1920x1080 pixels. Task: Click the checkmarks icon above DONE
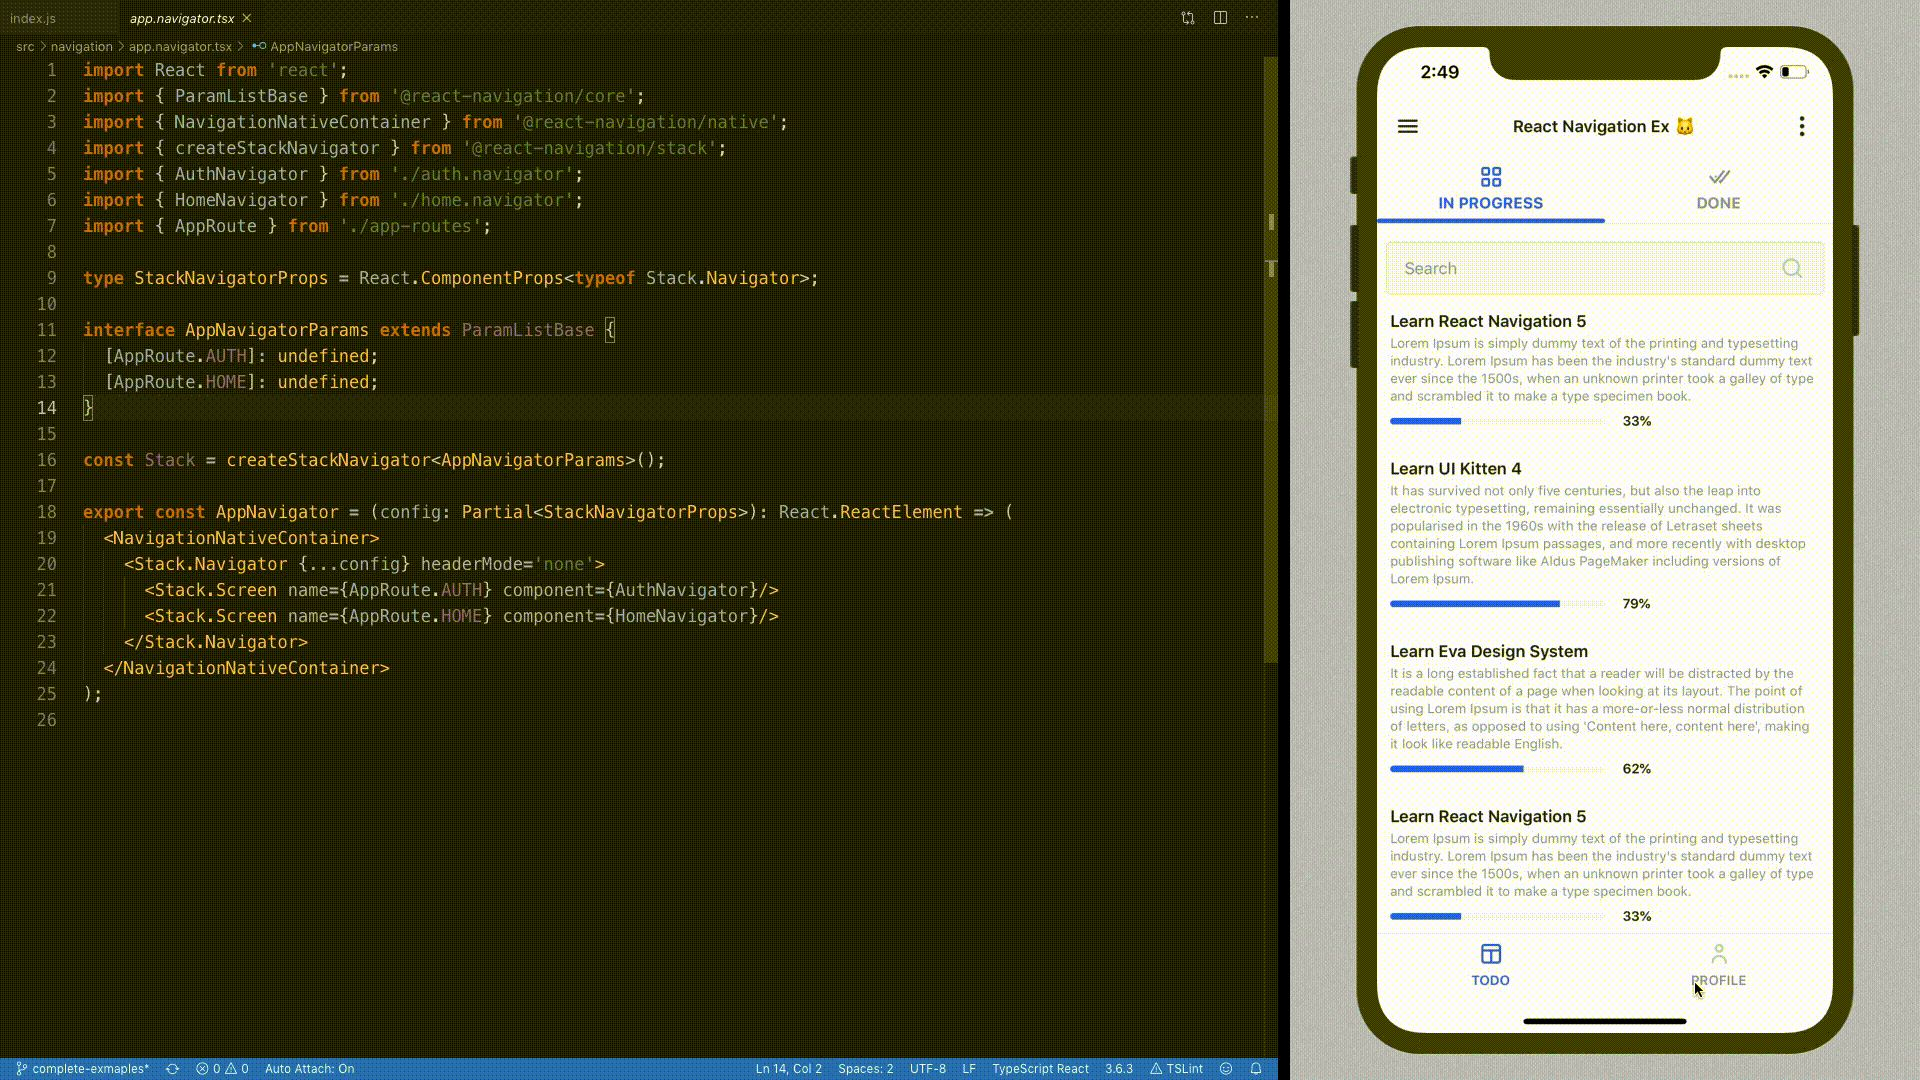click(1719, 177)
